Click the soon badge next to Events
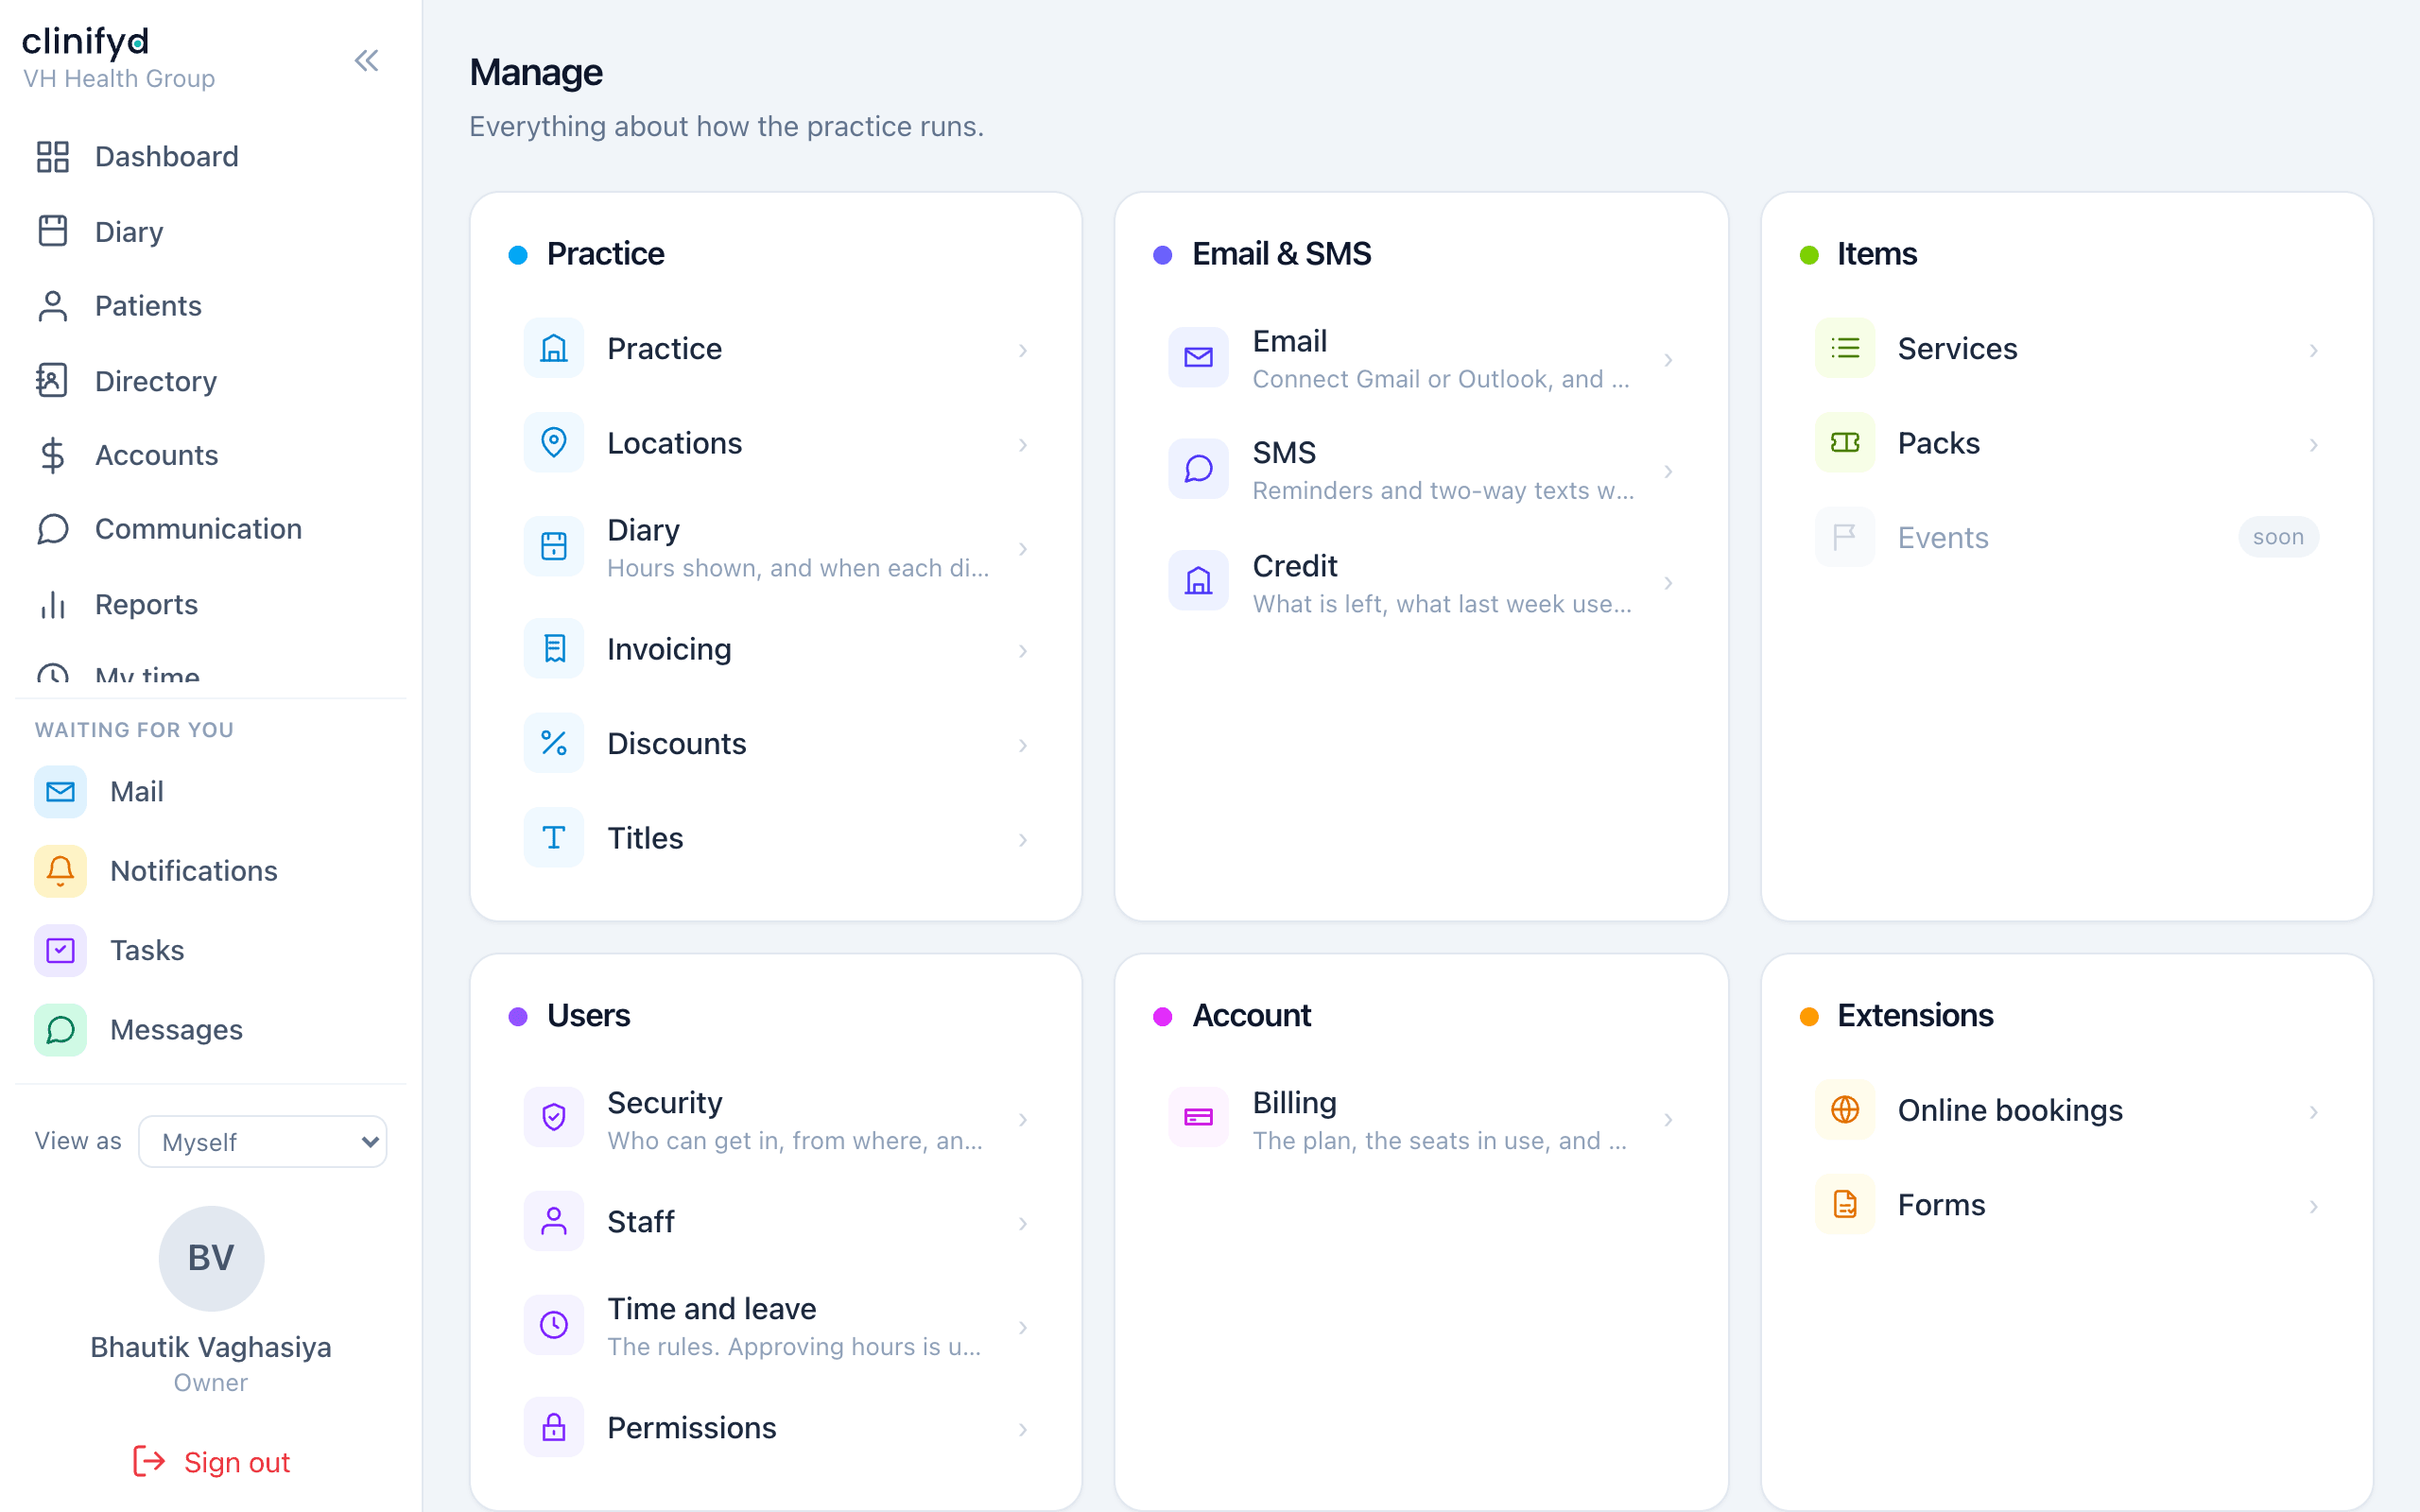This screenshot has height=1512, width=2420. 2278,537
